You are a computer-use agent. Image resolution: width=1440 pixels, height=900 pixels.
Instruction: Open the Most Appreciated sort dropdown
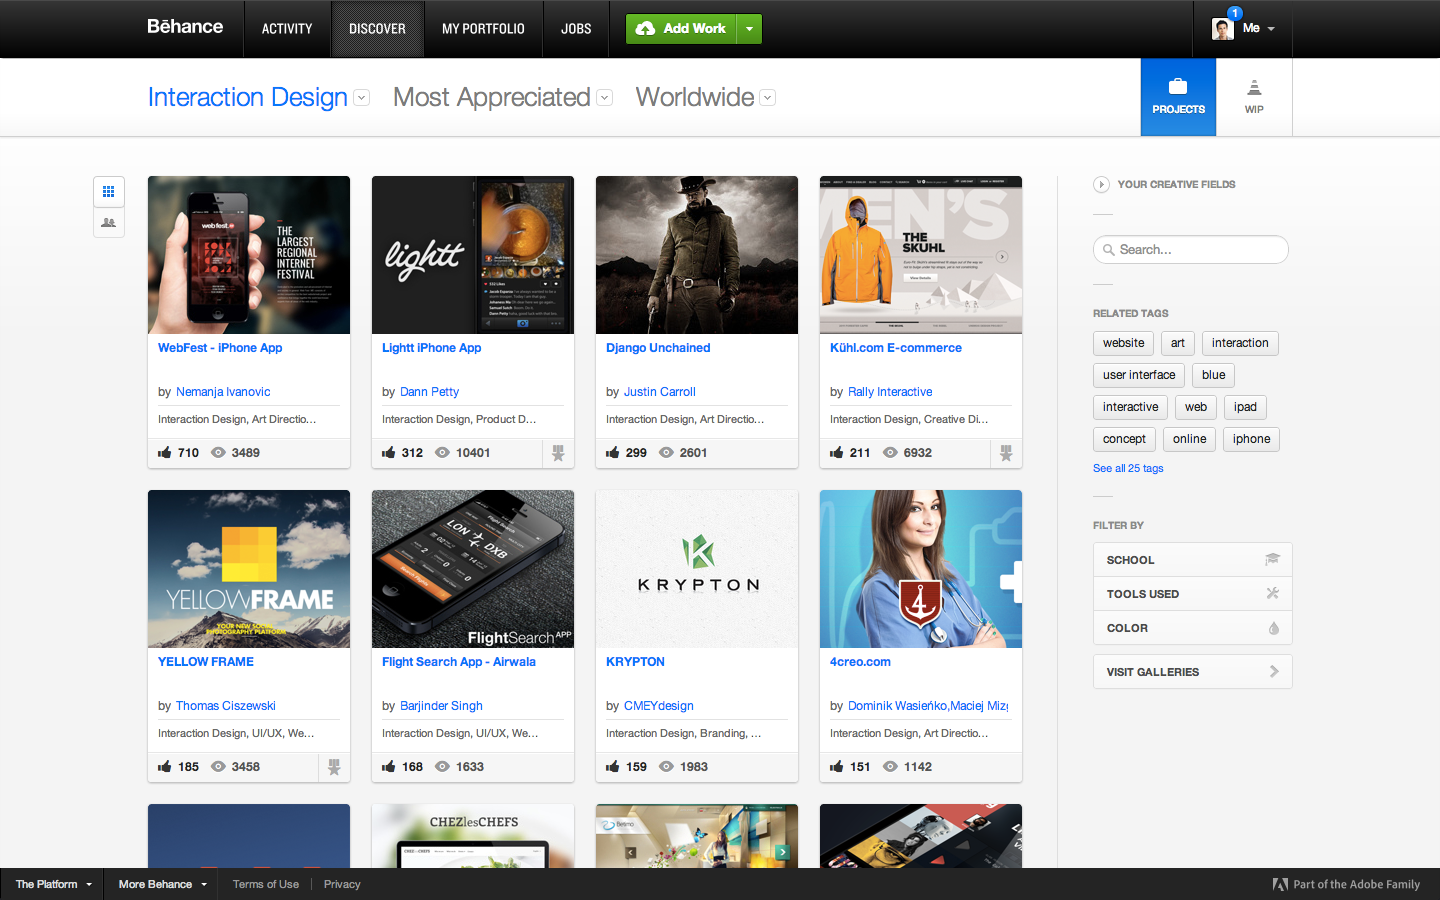pos(604,98)
